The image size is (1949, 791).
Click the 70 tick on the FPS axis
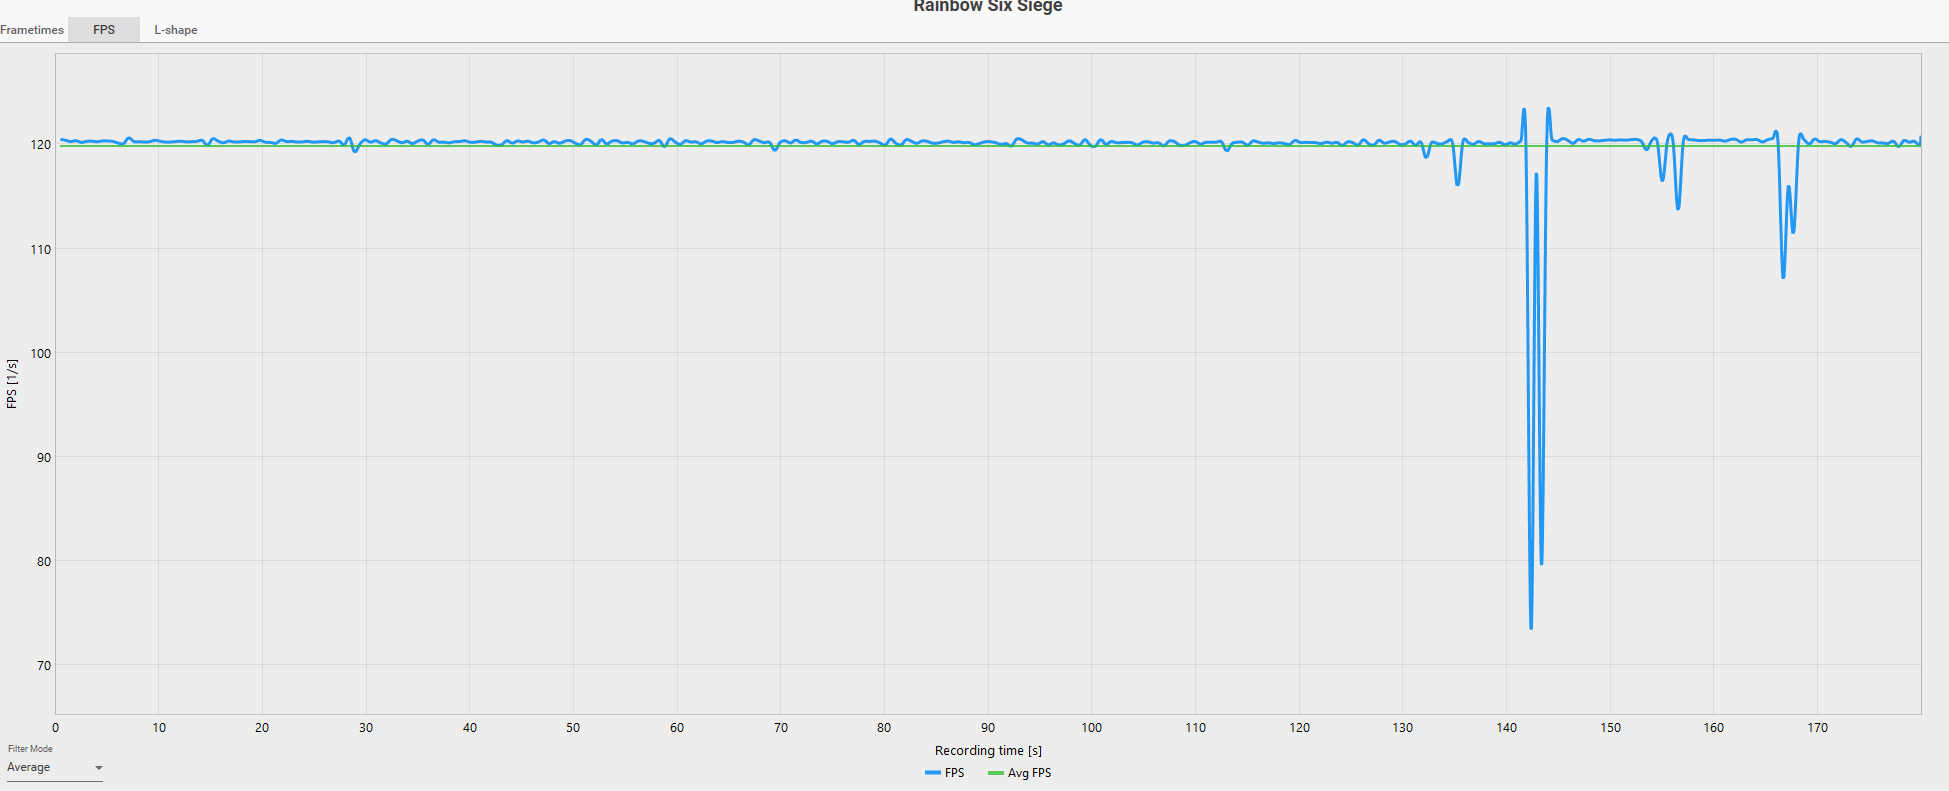(44, 666)
